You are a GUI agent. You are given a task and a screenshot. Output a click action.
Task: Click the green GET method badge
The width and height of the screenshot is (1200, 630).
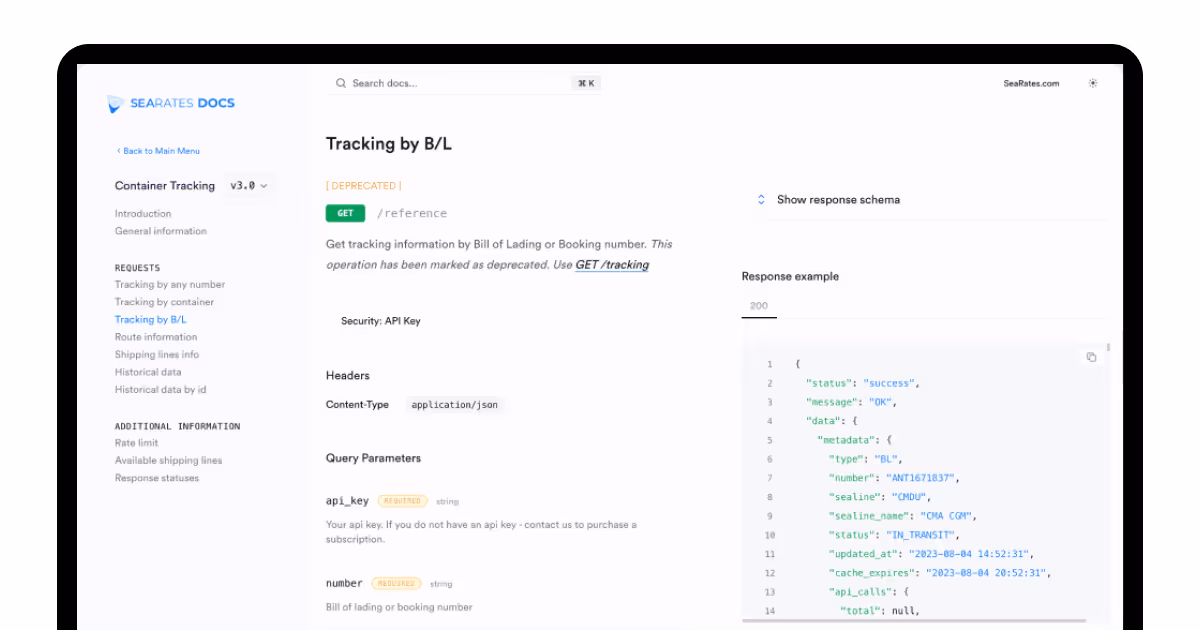345,213
